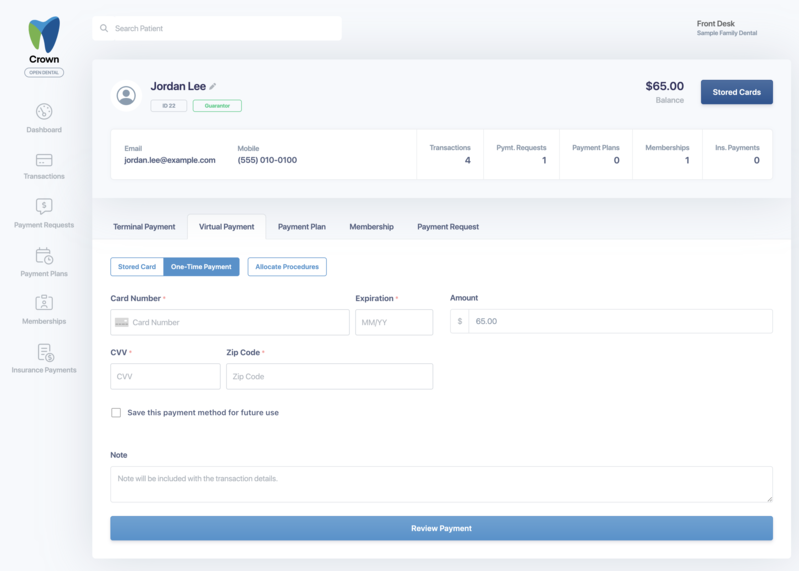Viewport: 799px width, 571px height.
Task: Open the Insurance Payments sidebar icon
Action: 45,352
